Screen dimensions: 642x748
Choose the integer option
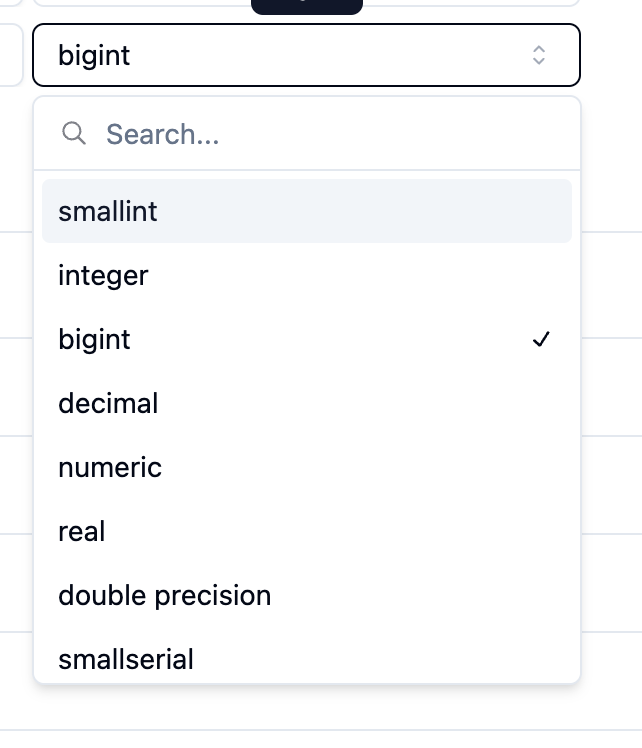[104, 276]
